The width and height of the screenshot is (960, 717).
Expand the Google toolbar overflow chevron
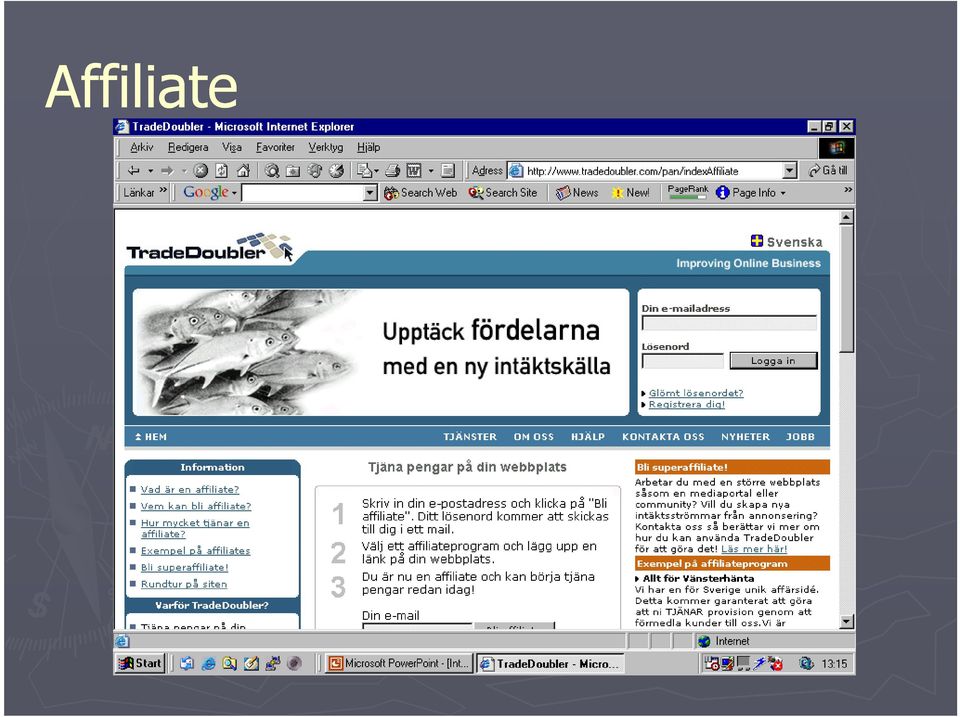pyautogui.click(x=847, y=190)
